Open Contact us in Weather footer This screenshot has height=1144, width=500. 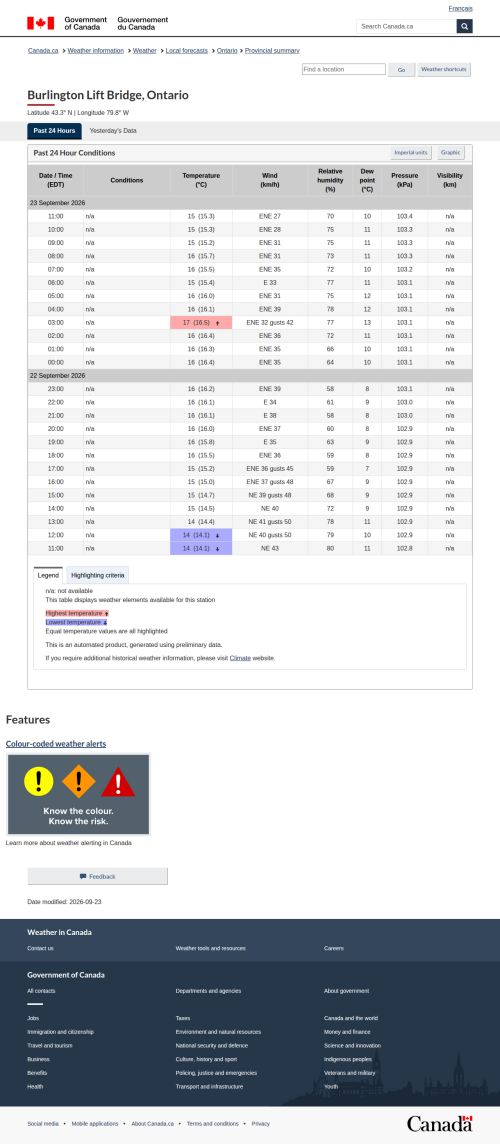click(x=40, y=948)
